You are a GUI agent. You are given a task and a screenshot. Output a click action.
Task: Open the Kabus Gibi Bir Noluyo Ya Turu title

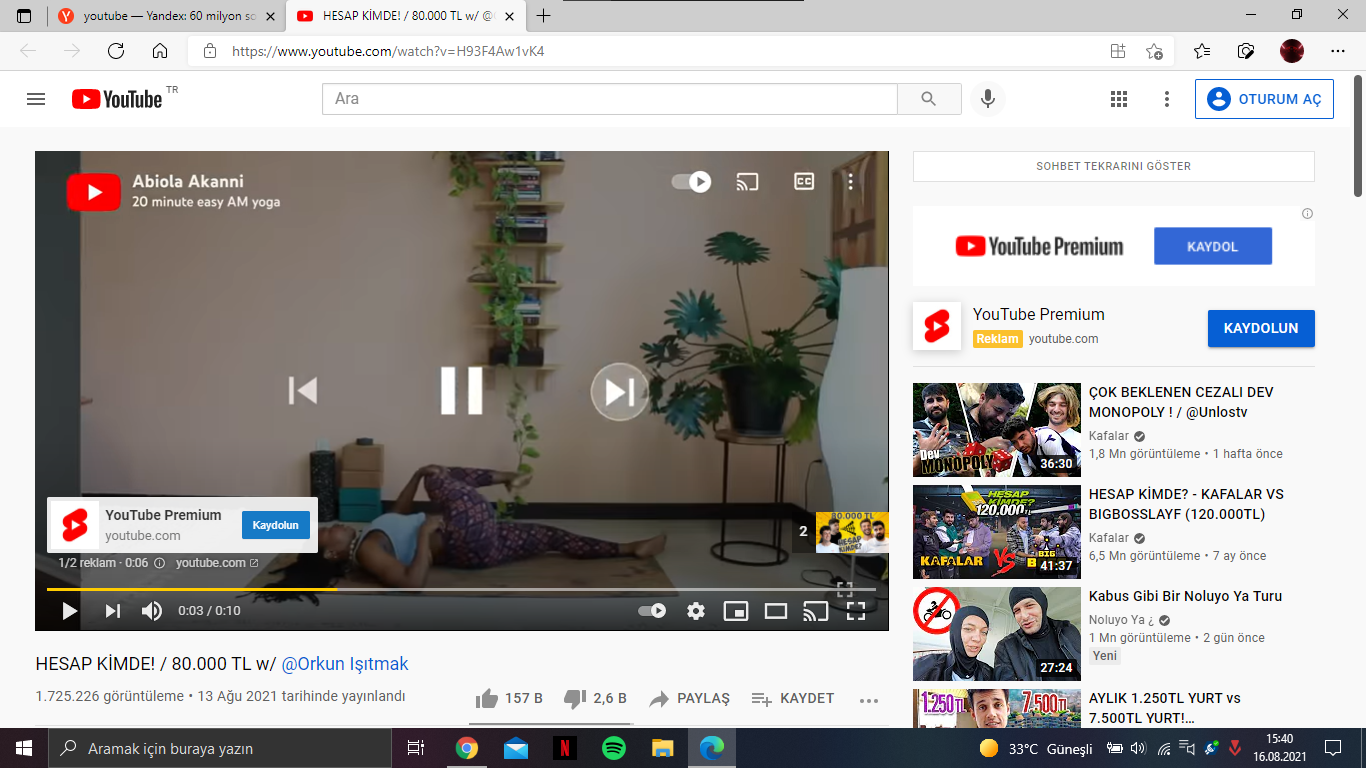point(1185,596)
